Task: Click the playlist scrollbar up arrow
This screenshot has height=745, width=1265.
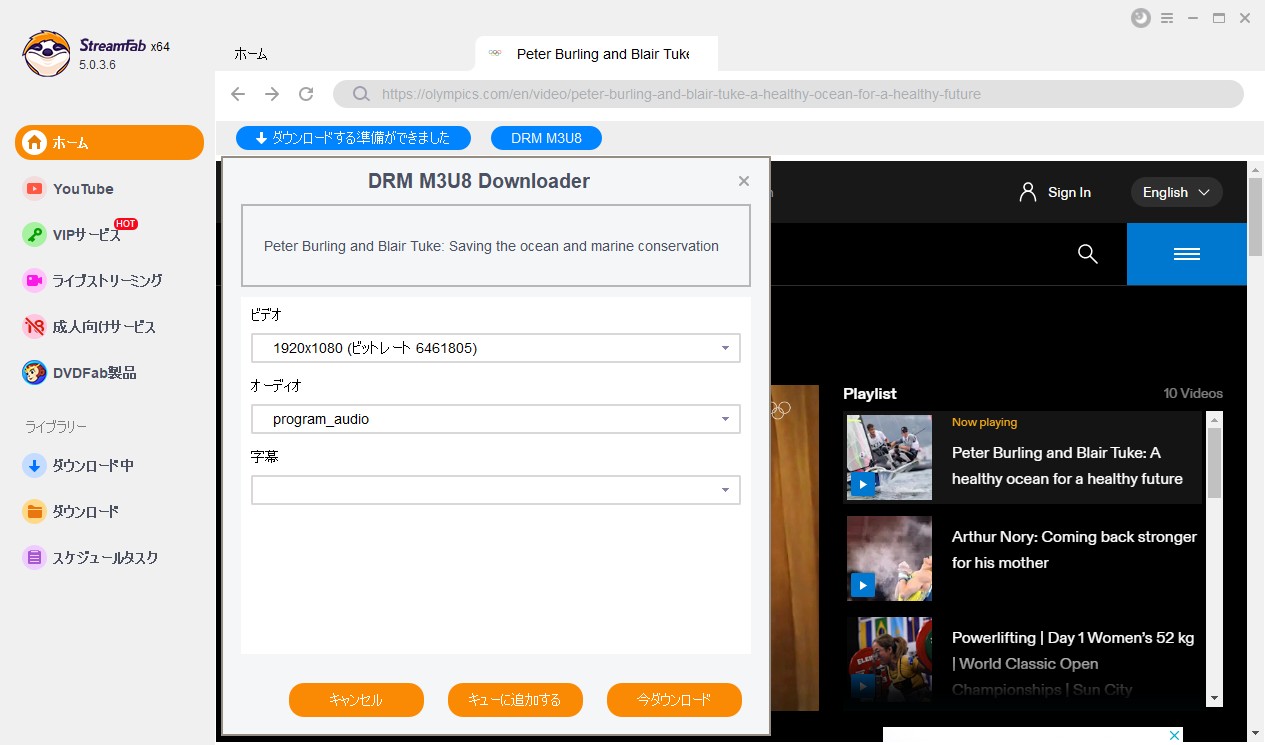Action: click(1215, 419)
